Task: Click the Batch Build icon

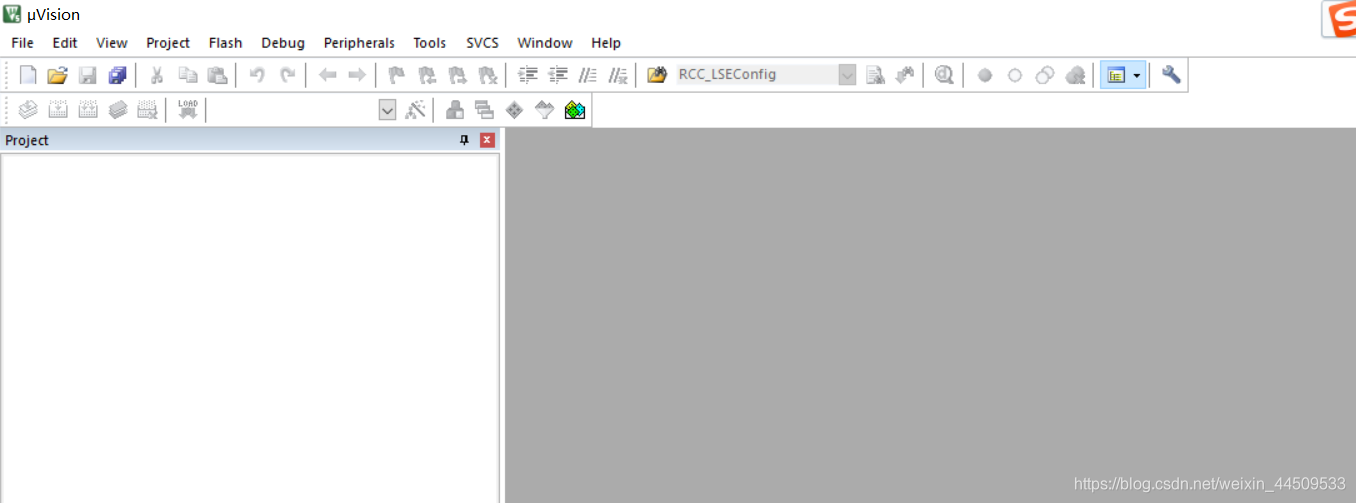Action: (x=118, y=110)
